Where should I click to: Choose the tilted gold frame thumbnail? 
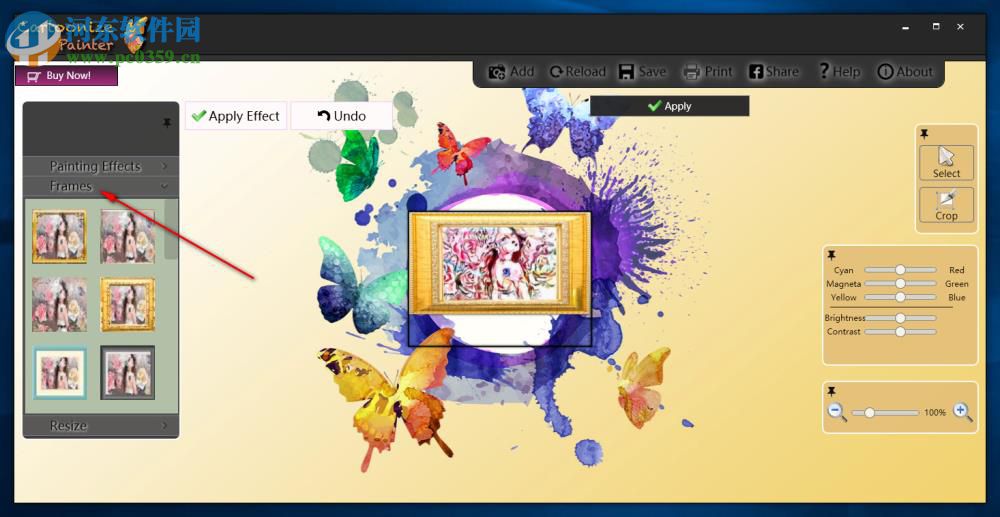128,305
